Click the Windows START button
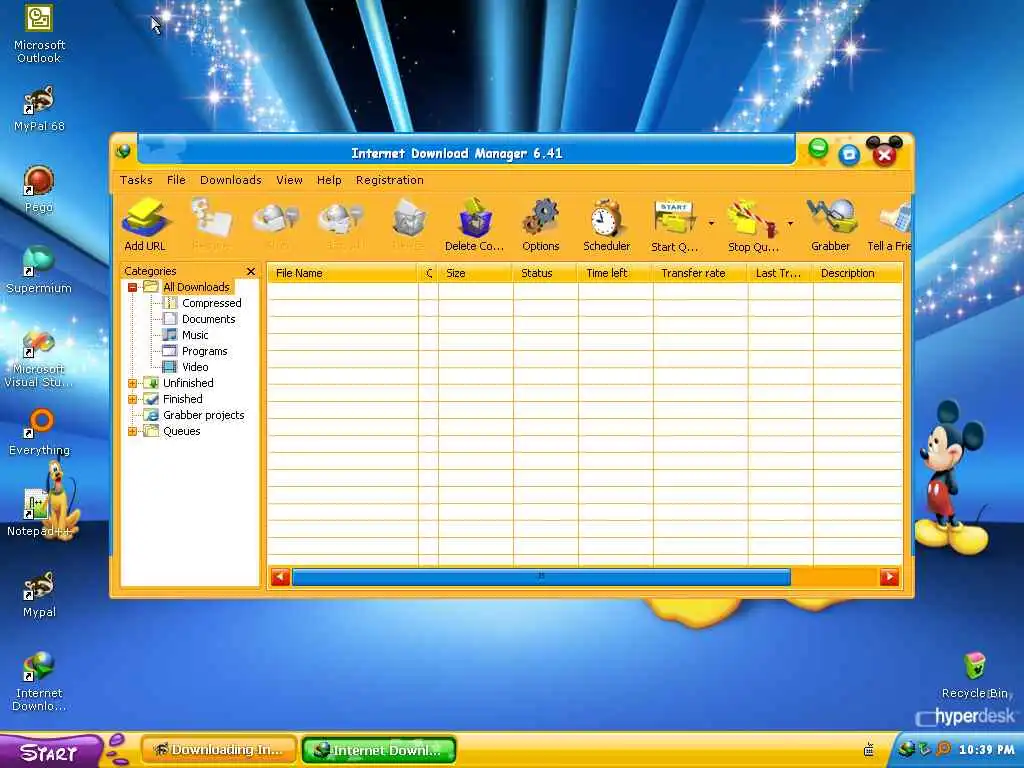Screen dimensions: 1024x768 point(50,751)
